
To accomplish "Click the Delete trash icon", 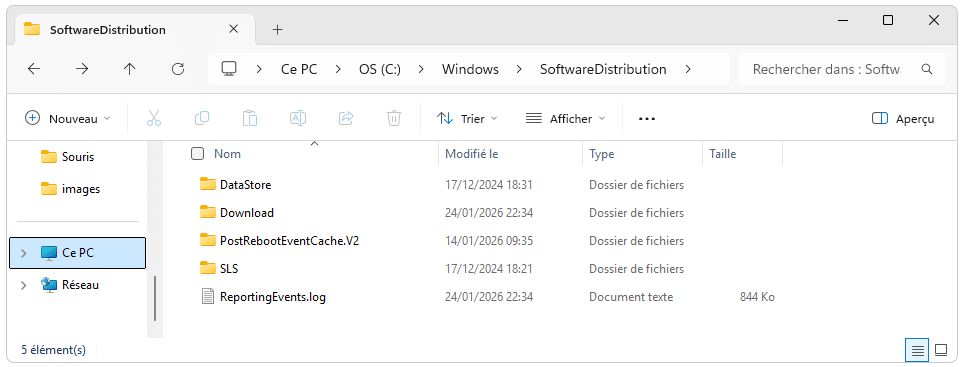I will (394, 119).
